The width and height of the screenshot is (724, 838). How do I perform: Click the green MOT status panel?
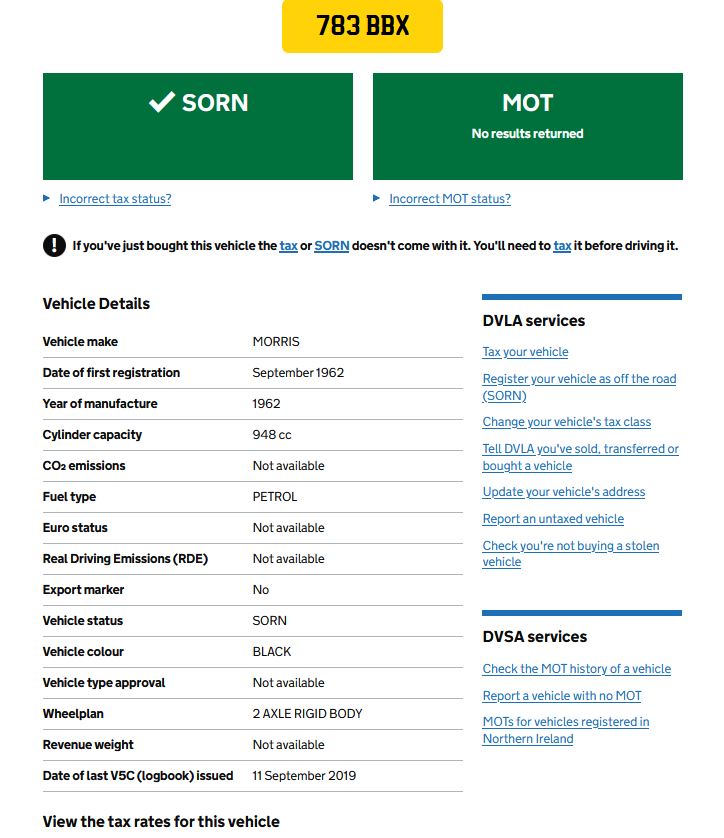click(527, 126)
